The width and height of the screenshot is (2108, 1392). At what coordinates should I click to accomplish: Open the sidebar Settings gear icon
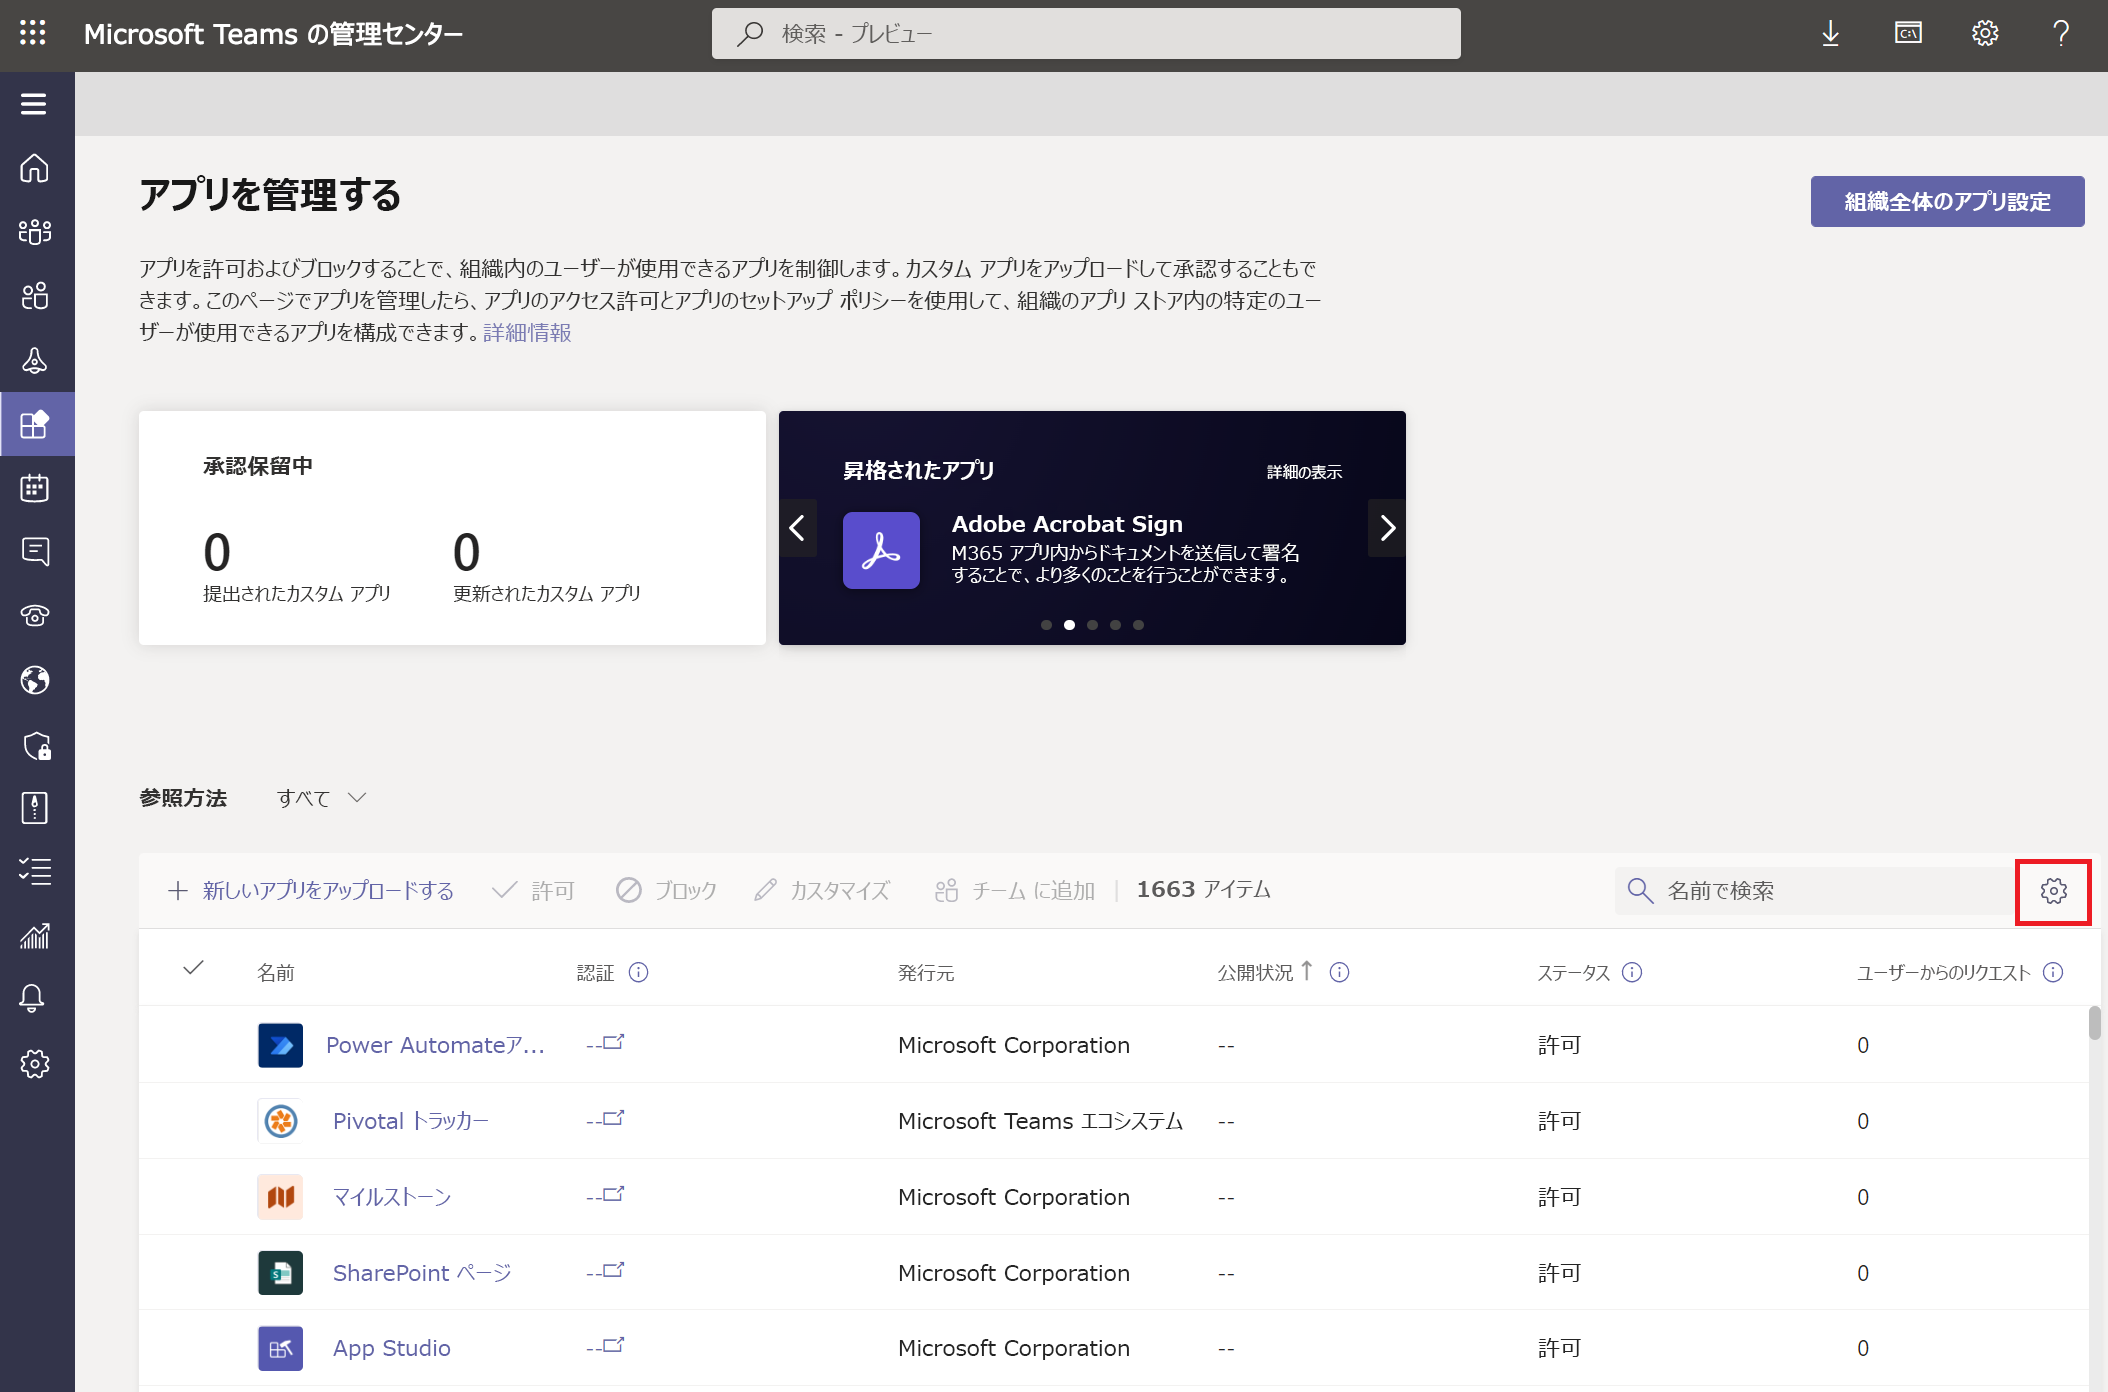tap(35, 1063)
